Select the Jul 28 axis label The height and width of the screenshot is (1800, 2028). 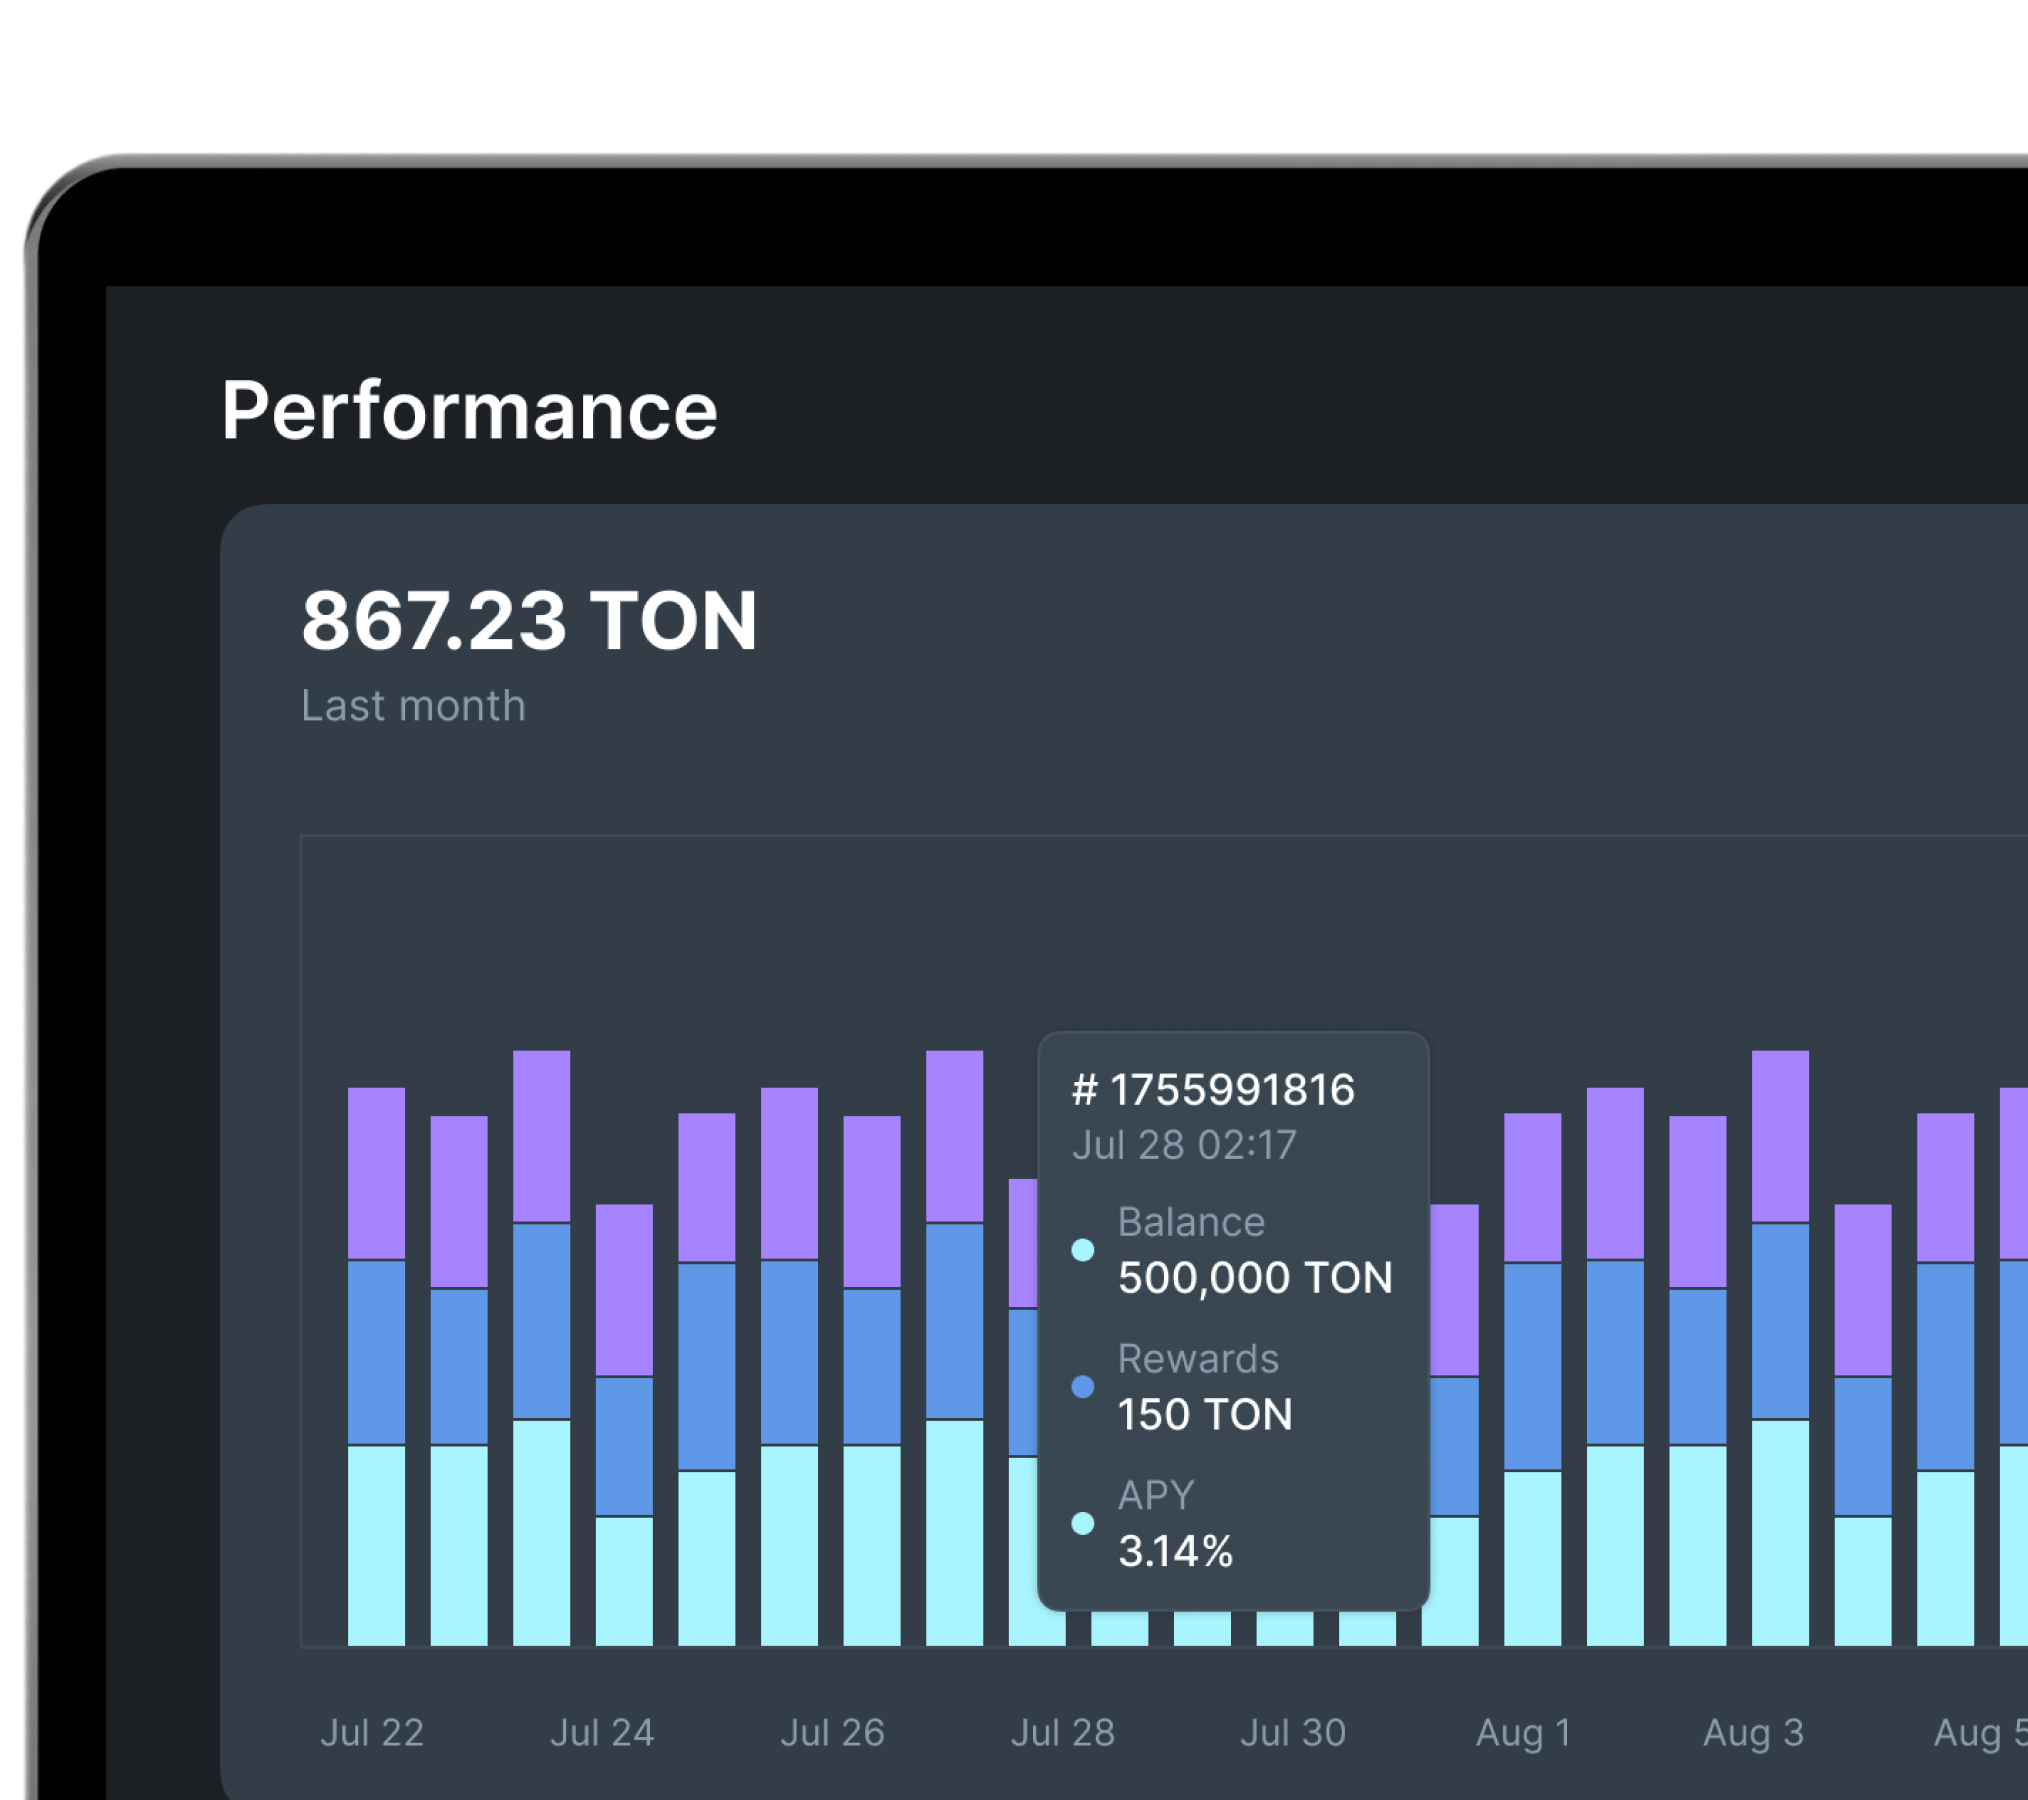click(x=1063, y=1732)
